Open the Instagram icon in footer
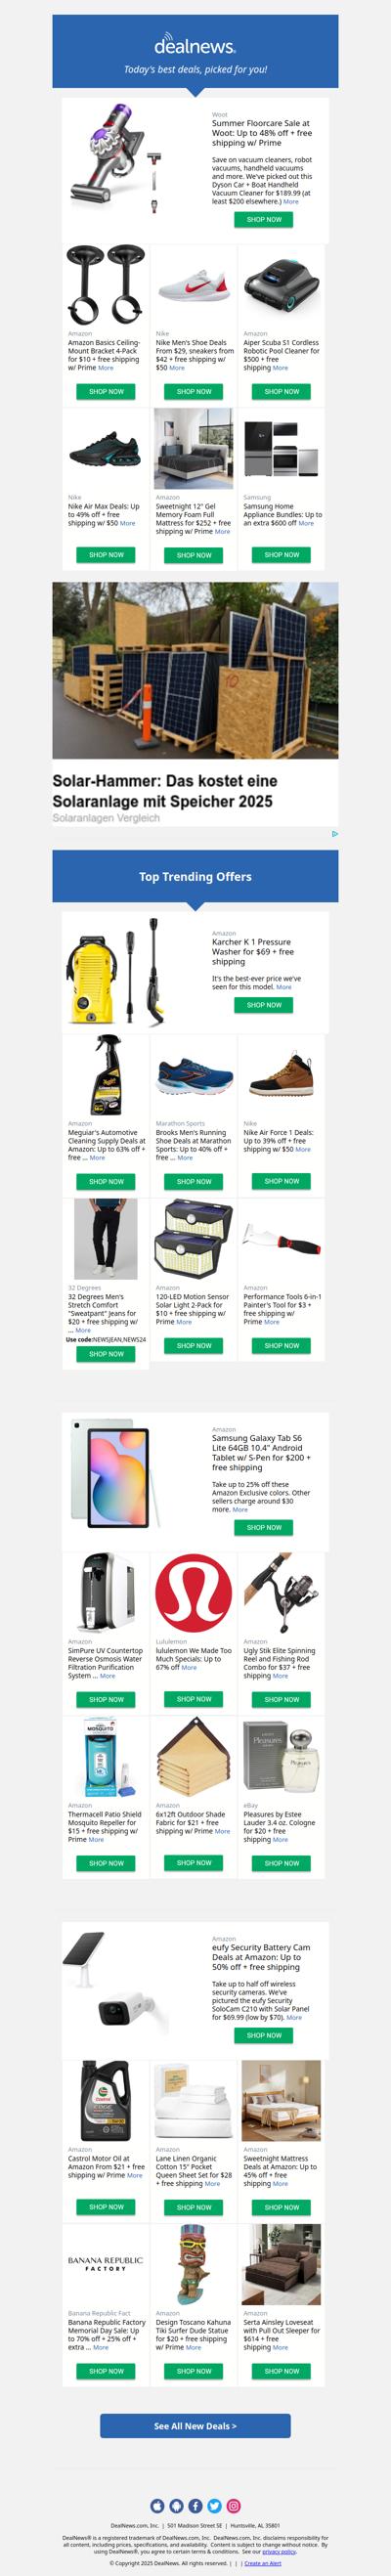The width and height of the screenshot is (391, 2576). (x=233, y=2505)
